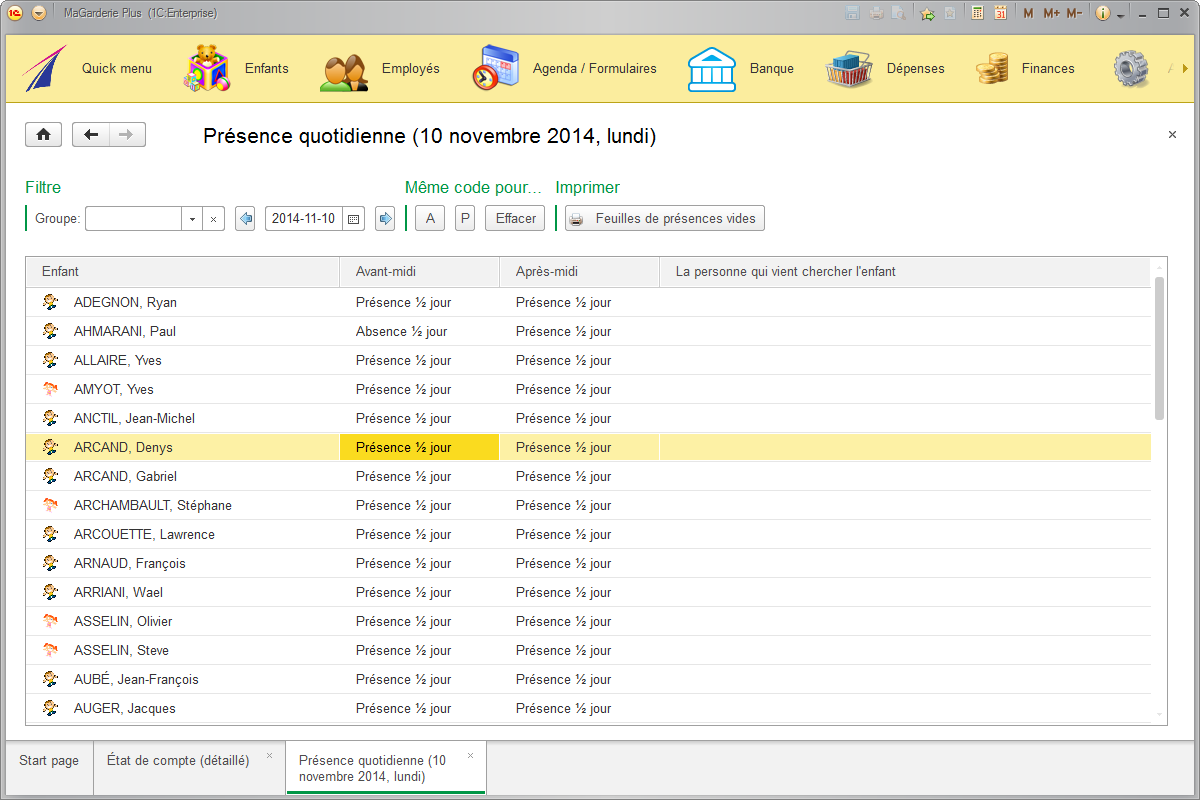The width and height of the screenshot is (1200, 800).
Task: Open the Groupe dropdown list
Action: (191, 218)
